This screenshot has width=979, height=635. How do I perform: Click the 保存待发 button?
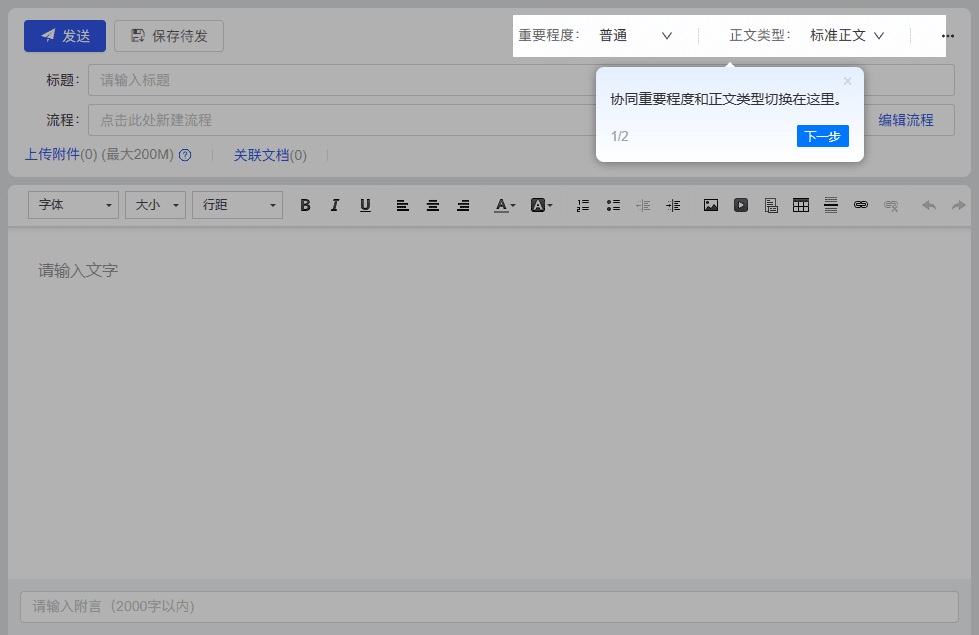coord(169,36)
